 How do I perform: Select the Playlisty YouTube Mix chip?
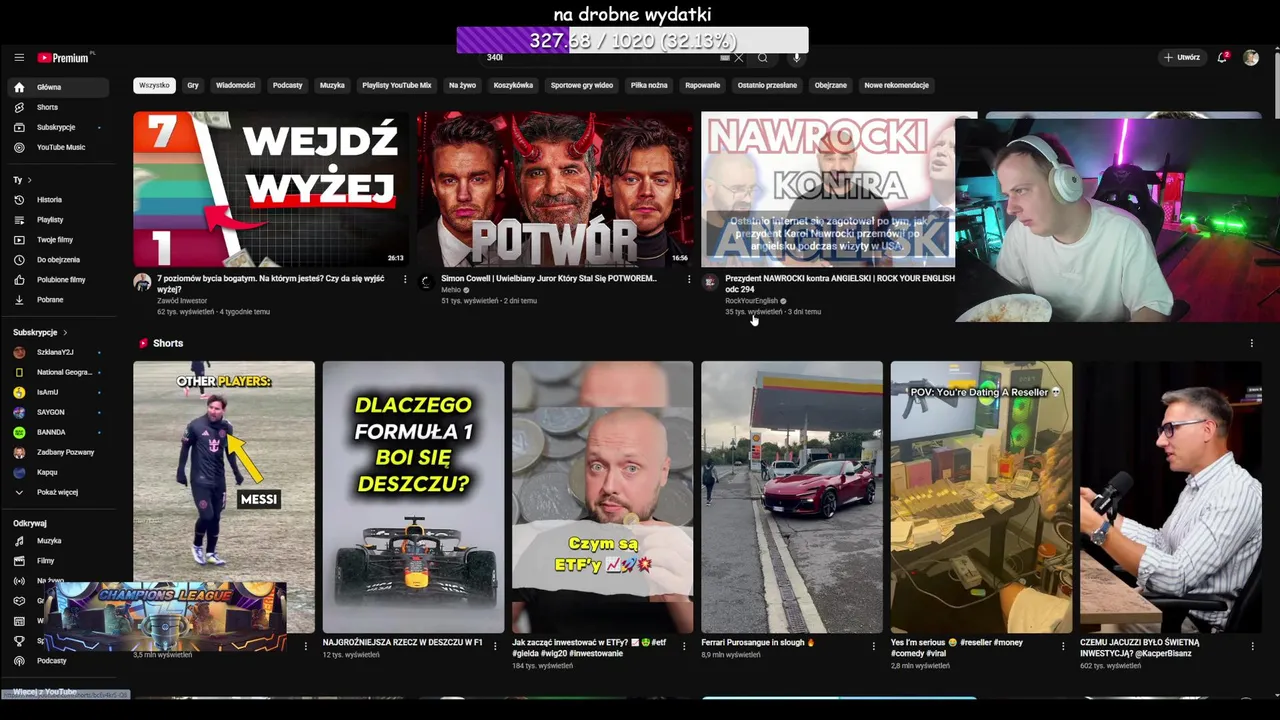coord(397,85)
